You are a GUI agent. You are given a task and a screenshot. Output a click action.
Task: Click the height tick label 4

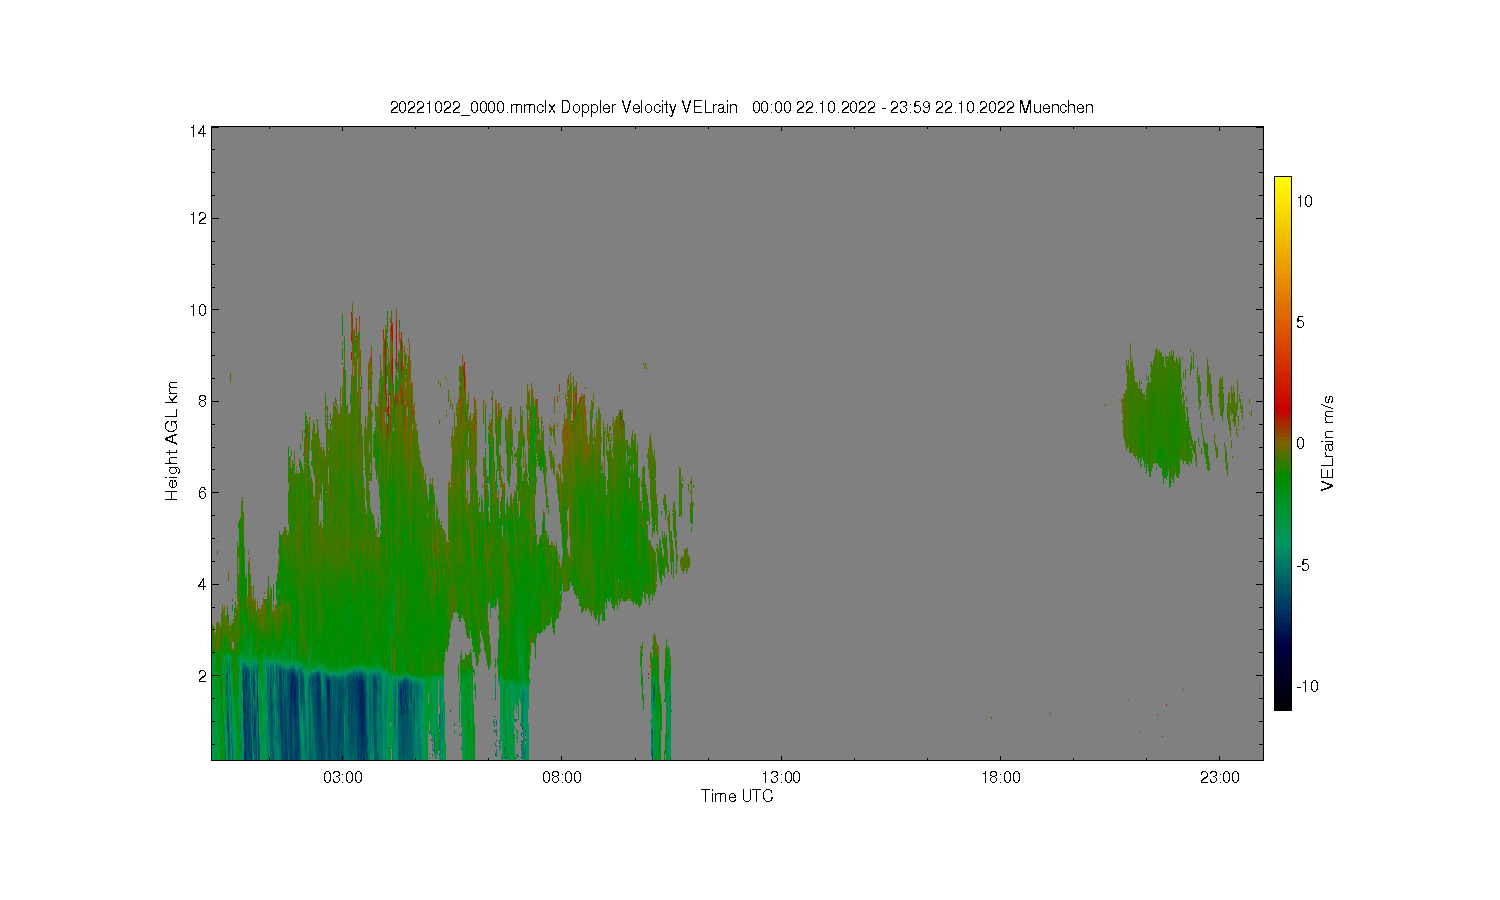click(202, 584)
